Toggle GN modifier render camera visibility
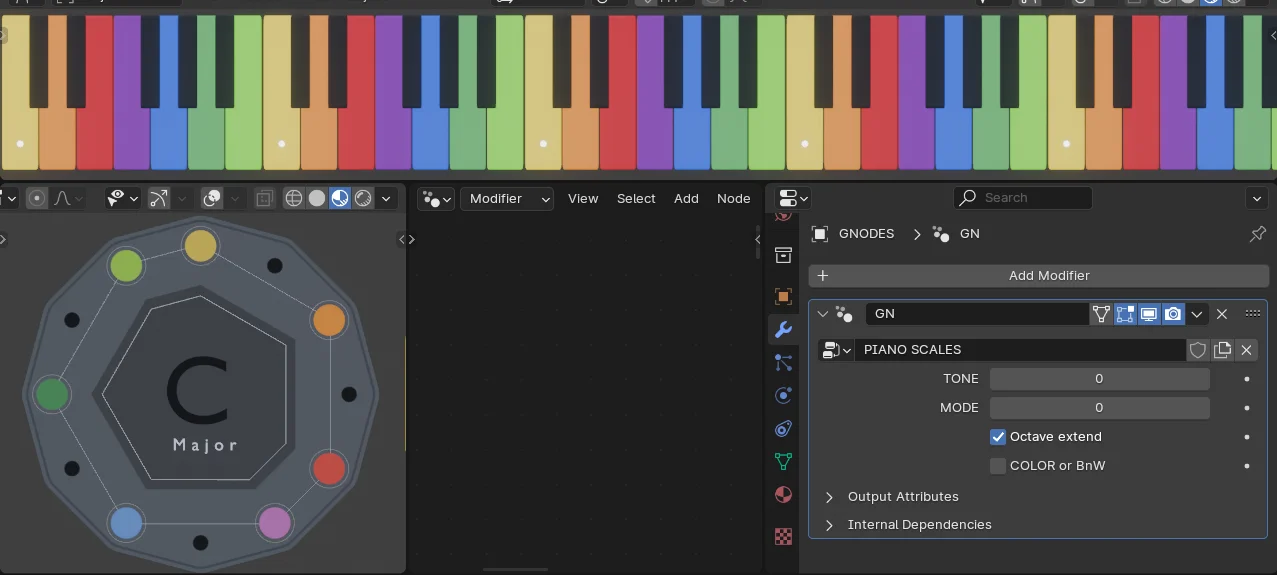Viewport: 1277px width, 575px height. coord(1173,314)
